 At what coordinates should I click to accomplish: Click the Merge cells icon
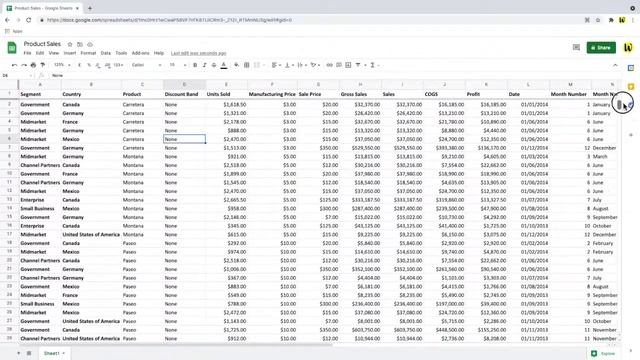click(x=257, y=65)
